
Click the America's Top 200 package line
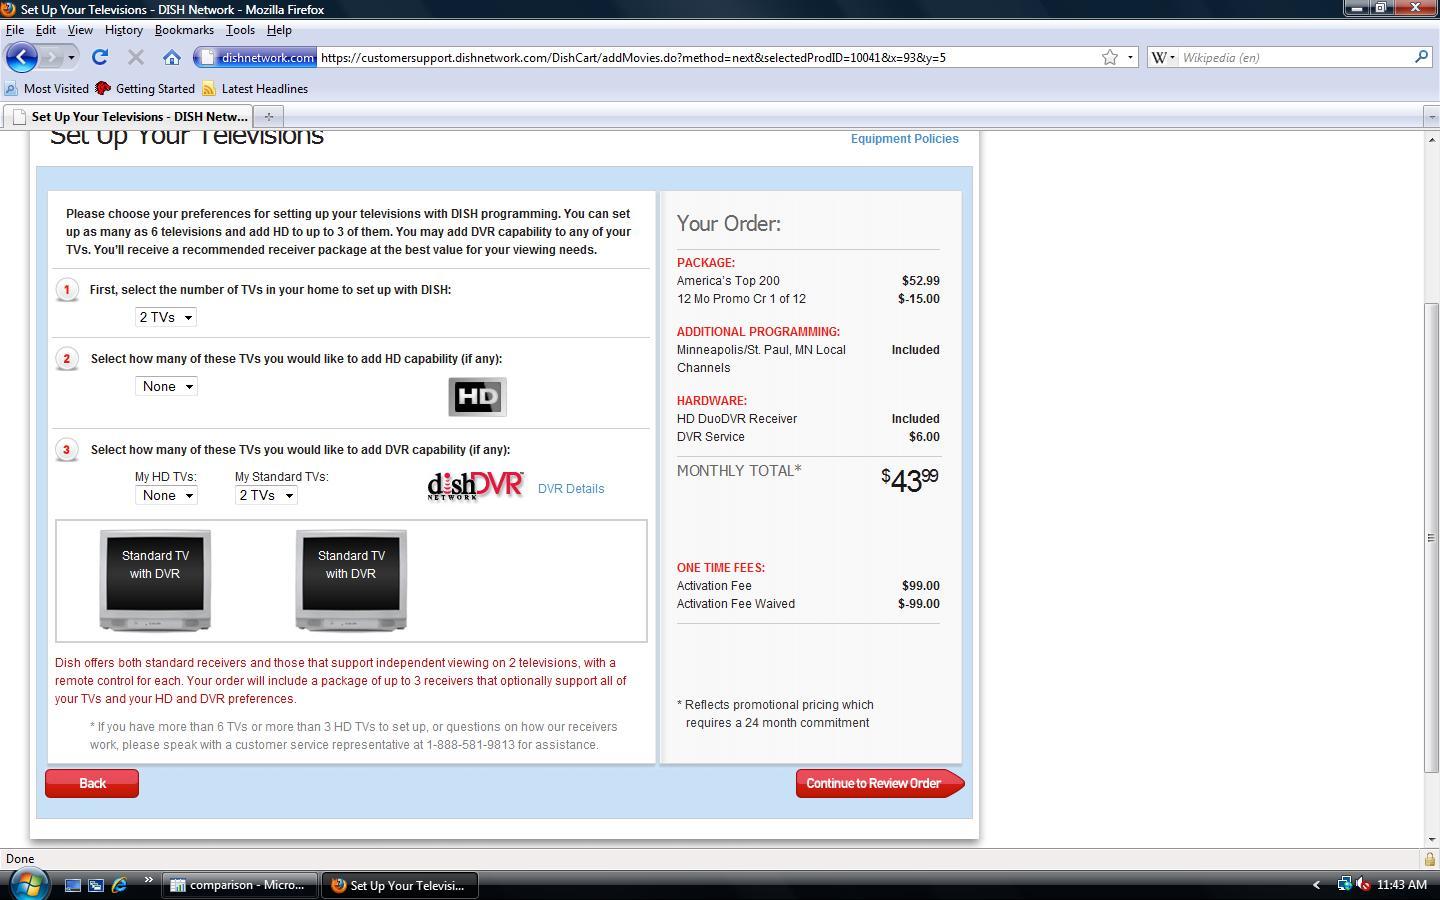808,281
